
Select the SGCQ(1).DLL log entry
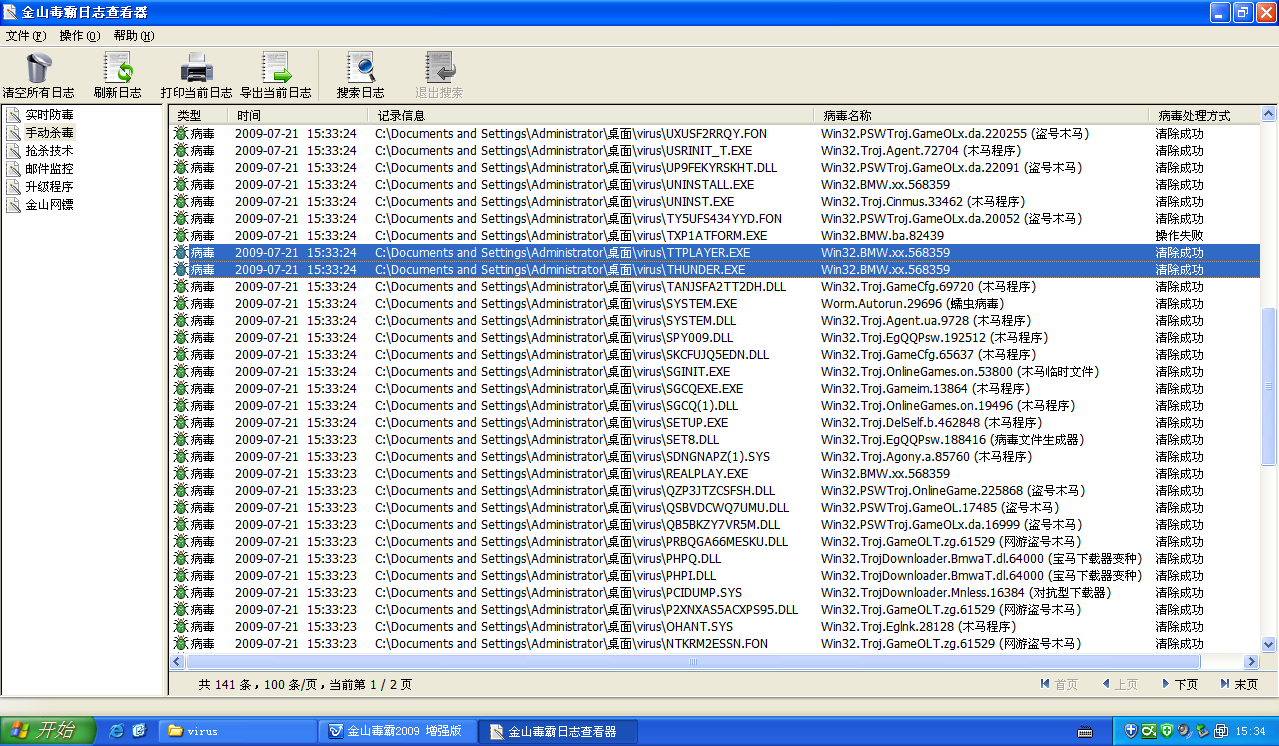715,406
